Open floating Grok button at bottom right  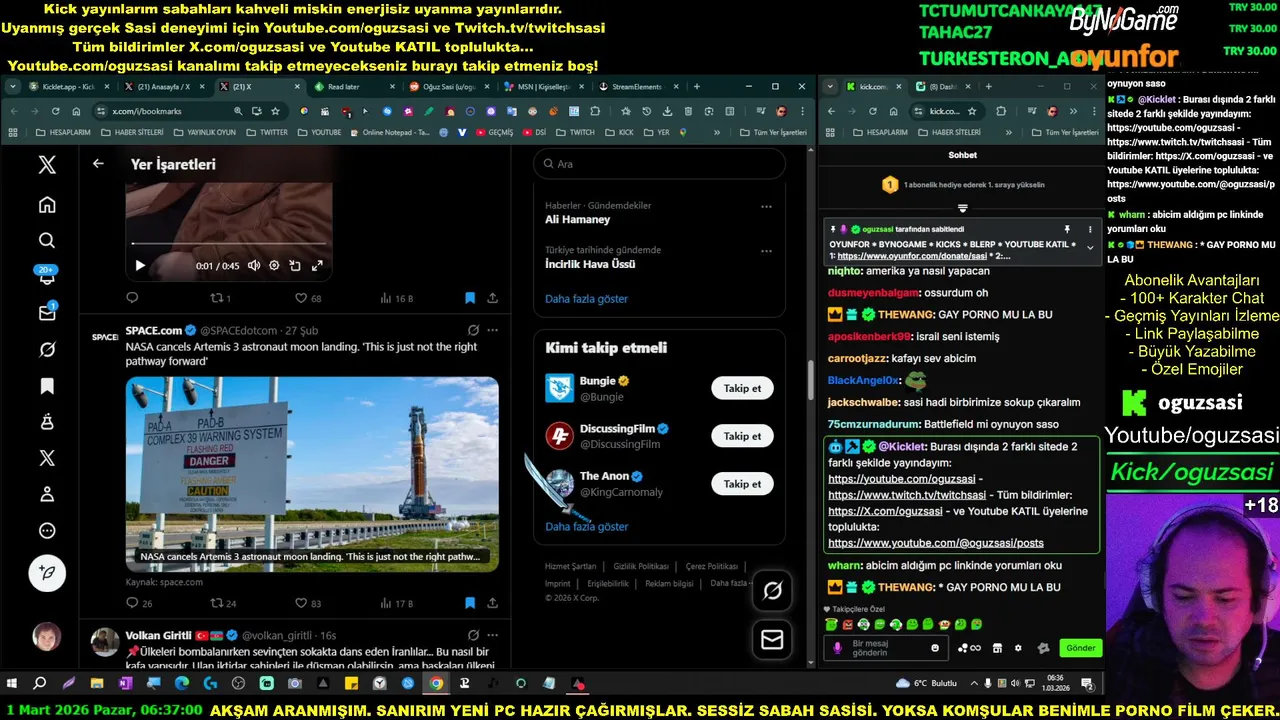[x=772, y=591]
